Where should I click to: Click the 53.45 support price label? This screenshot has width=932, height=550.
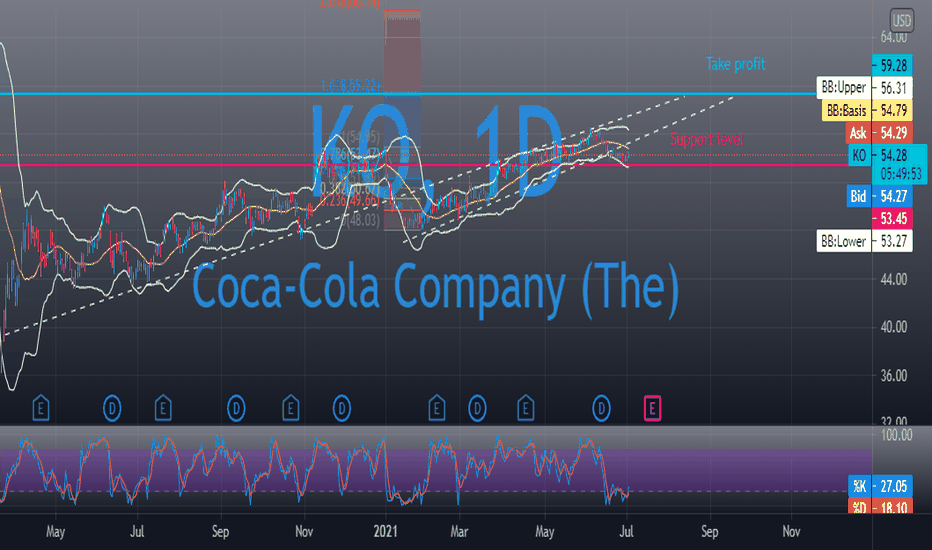(x=892, y=218)
